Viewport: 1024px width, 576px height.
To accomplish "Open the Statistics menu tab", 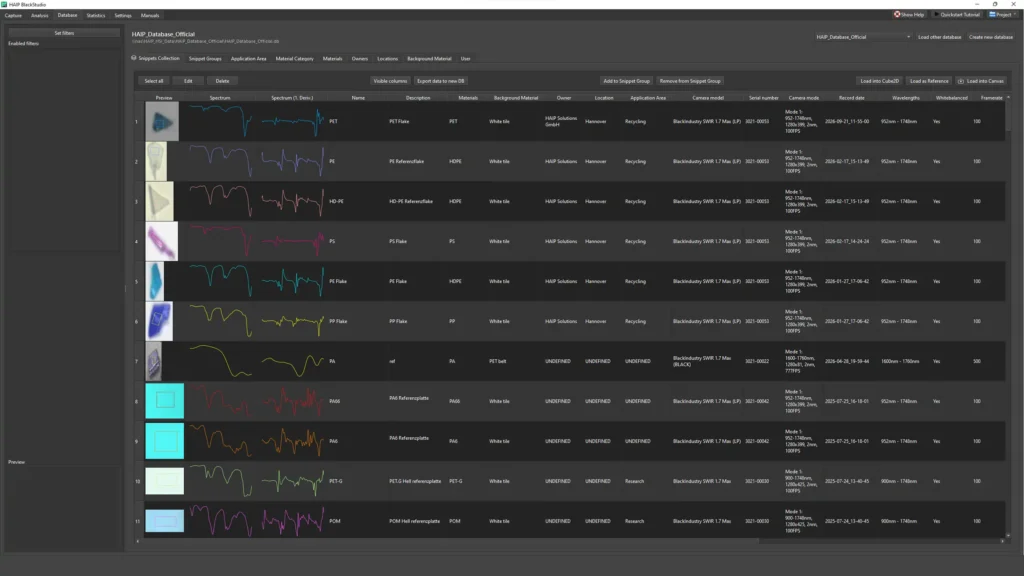I will coord(95,15).
